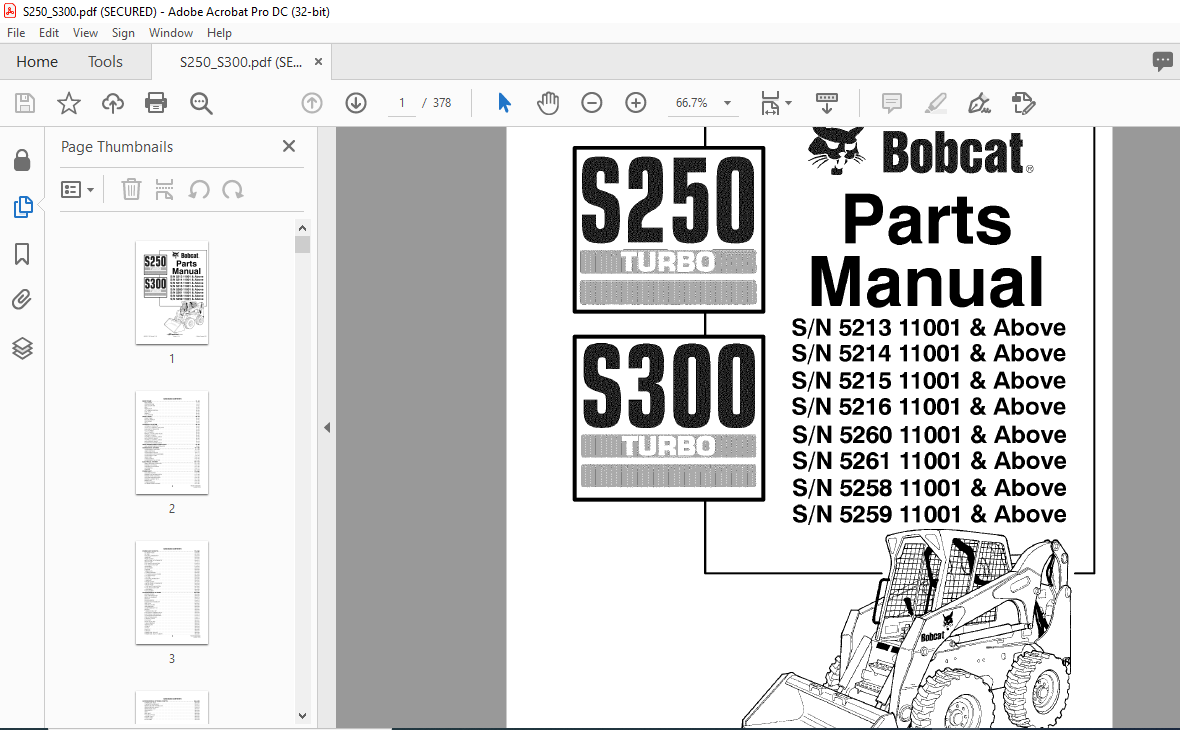Collapse the navigation pane with the side arrow
The image size is (1180, 730).
pos(327,427)
